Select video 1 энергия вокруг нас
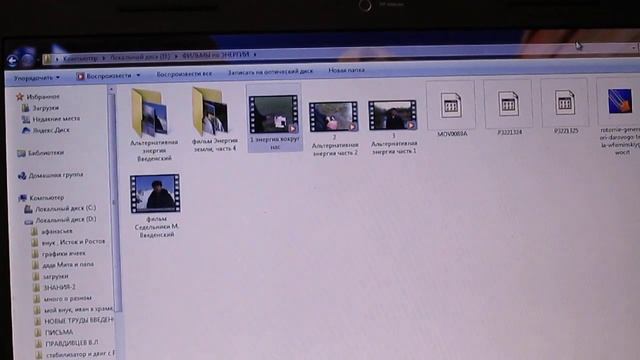 click(x=275, y=118)
